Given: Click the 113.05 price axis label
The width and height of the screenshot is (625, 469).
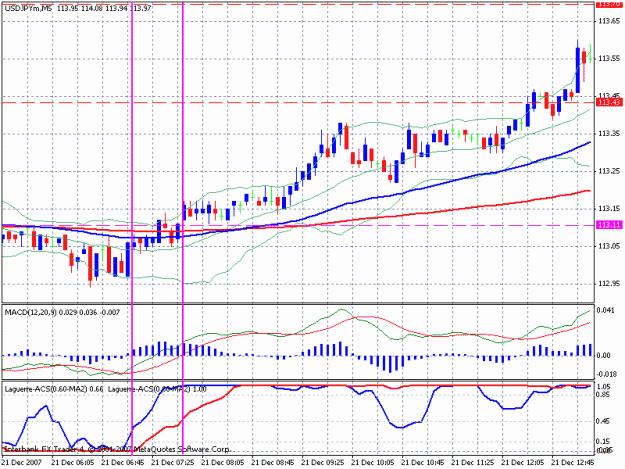Looking at the screenshot, I should pos(609,246).
